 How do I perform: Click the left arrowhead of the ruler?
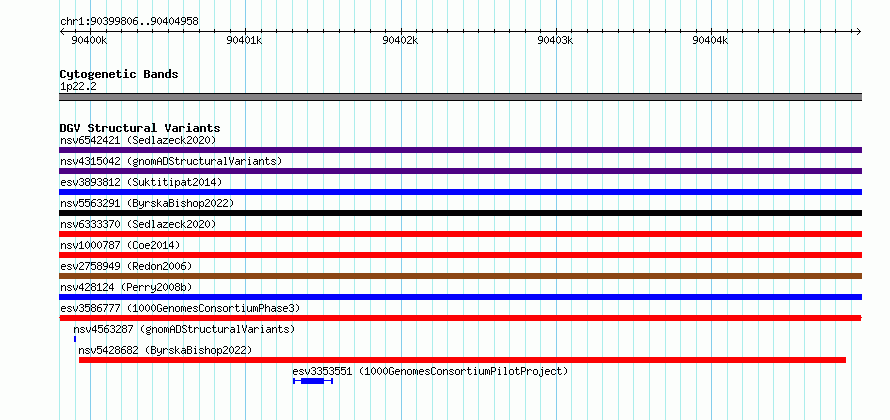click(62, 31)
